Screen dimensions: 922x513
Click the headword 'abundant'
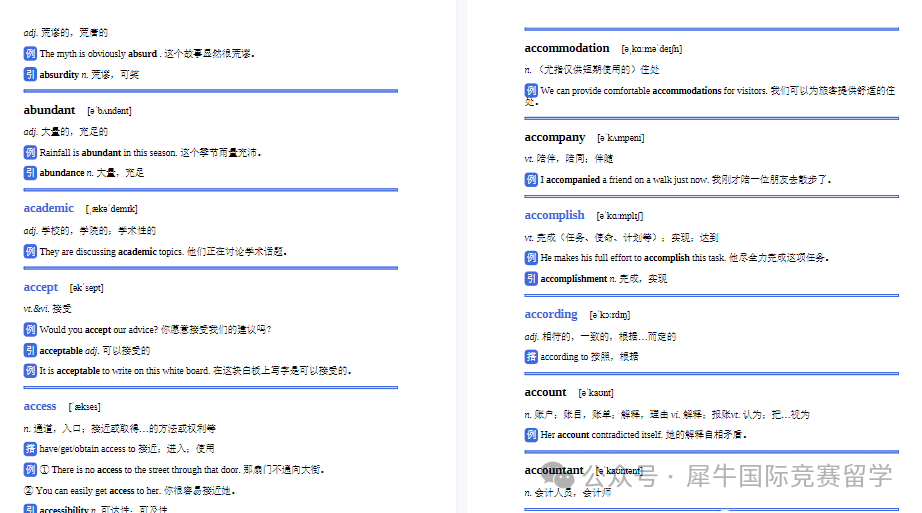pyautogui.click(x=49, y=110)
